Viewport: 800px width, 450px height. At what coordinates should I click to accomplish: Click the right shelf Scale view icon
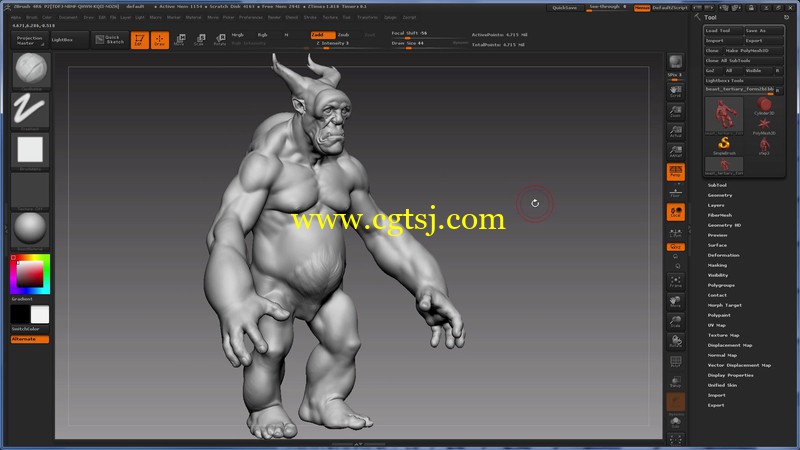point(676,321)
